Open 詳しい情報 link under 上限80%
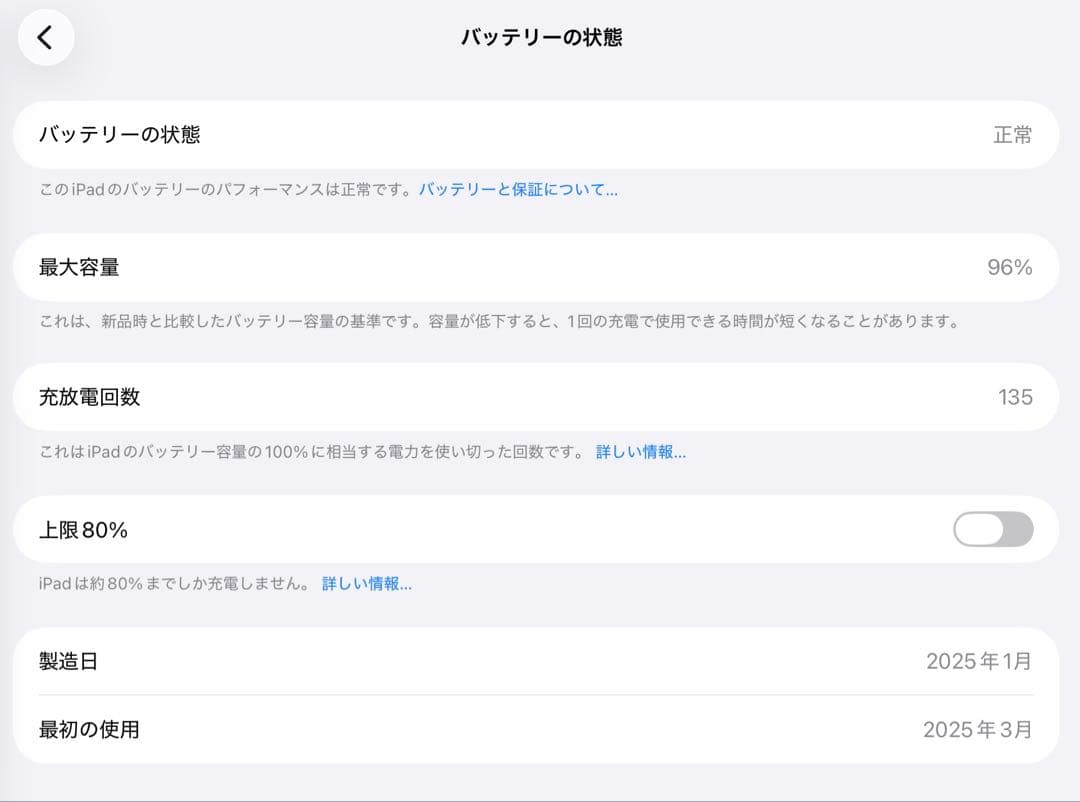 367,584
